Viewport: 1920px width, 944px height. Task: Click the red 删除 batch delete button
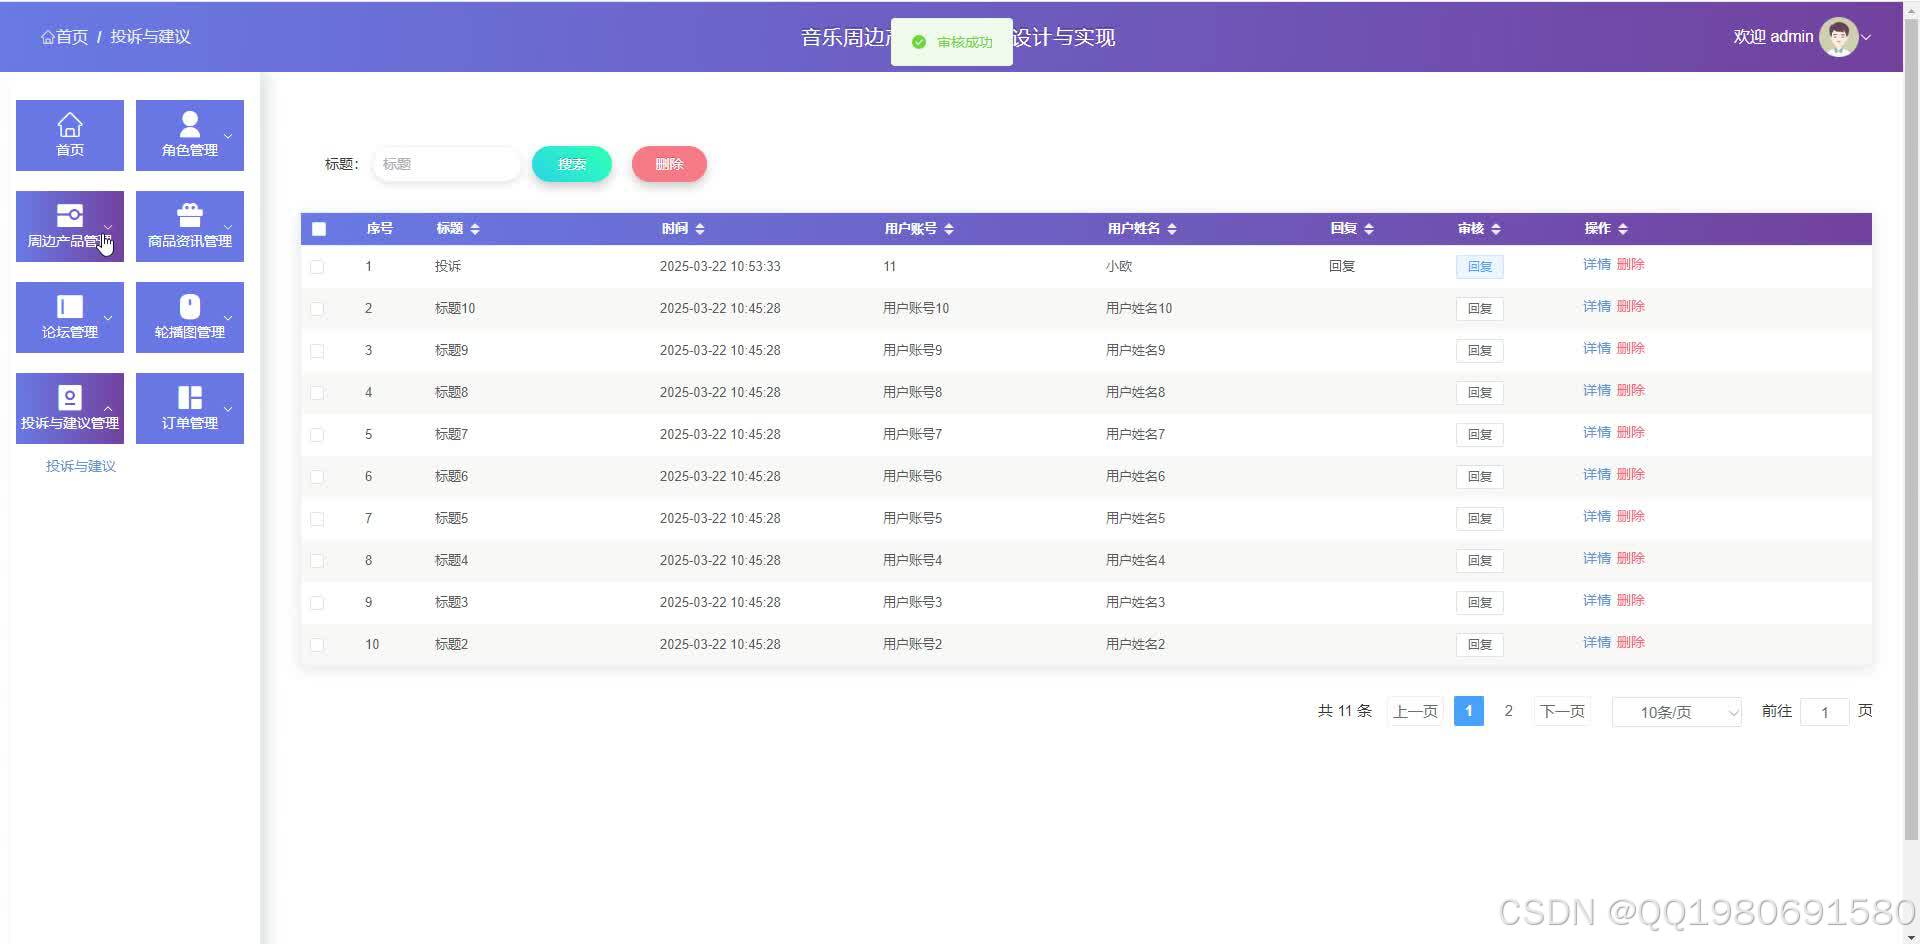(x=669, y=164)
